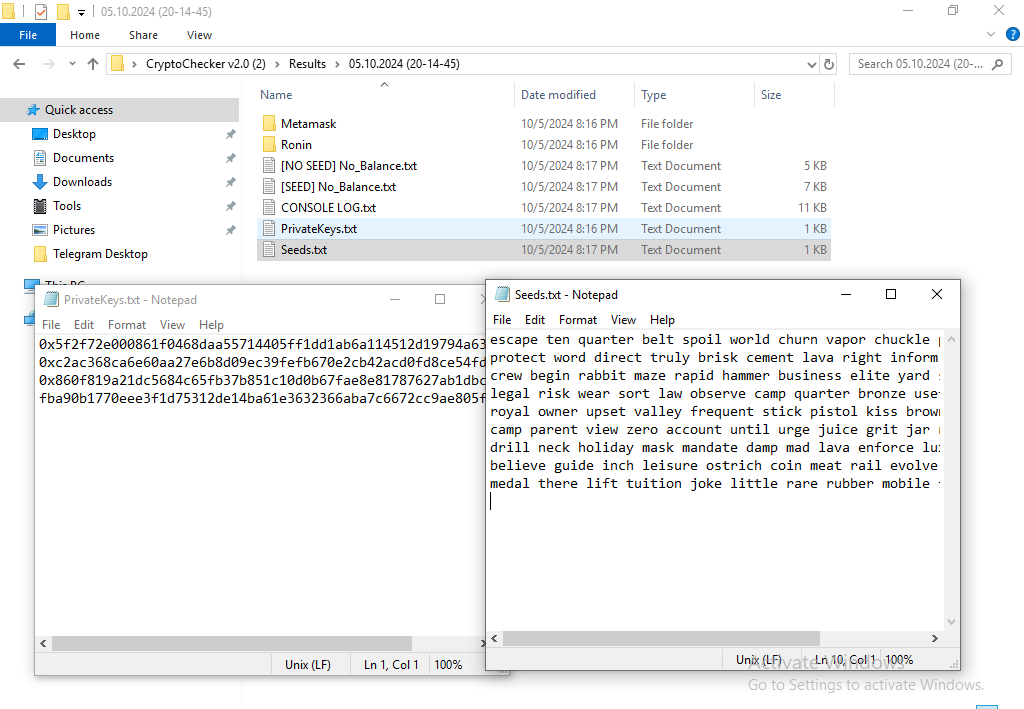Select the Ronin folder icon
This screenshot has height=709, width=1024.
(x=268, y=145)
